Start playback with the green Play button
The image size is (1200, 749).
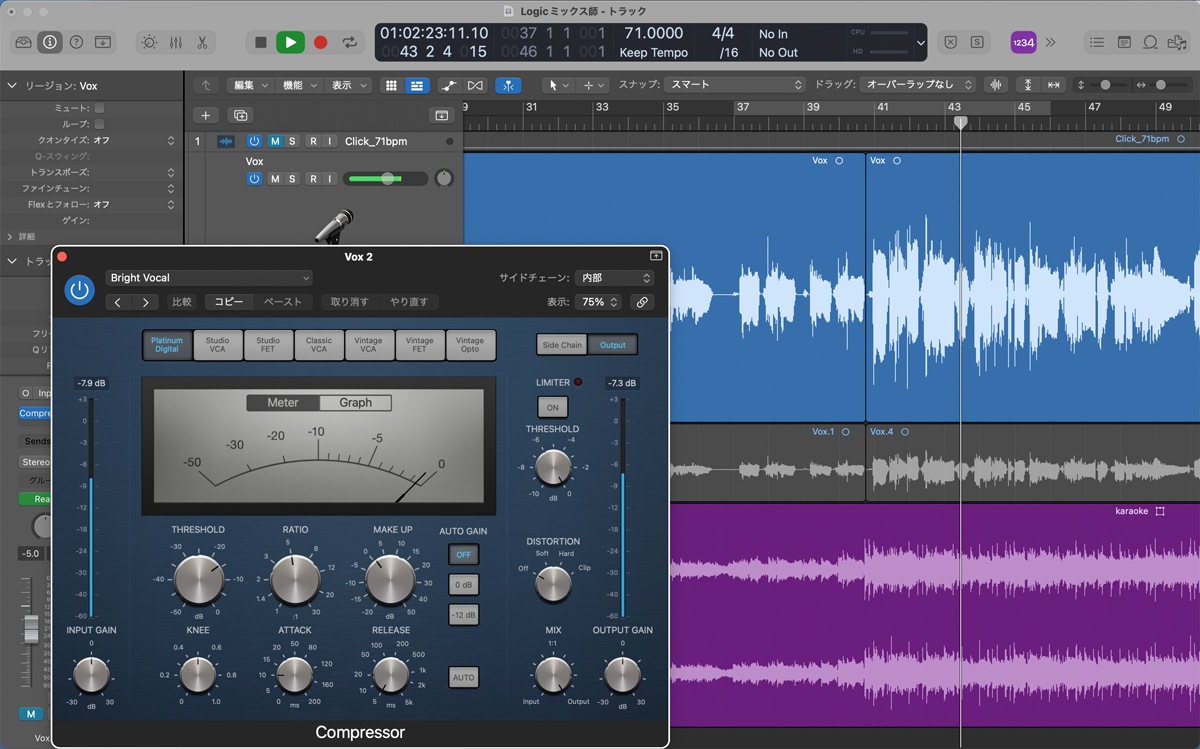(290, 42)
